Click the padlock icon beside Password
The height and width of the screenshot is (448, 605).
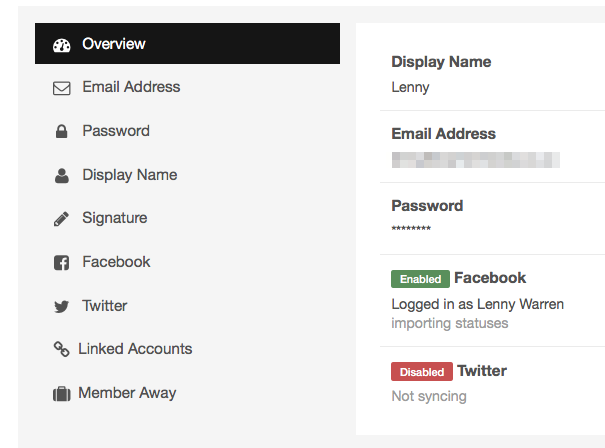pyautogui.click(x=61, y=132)
